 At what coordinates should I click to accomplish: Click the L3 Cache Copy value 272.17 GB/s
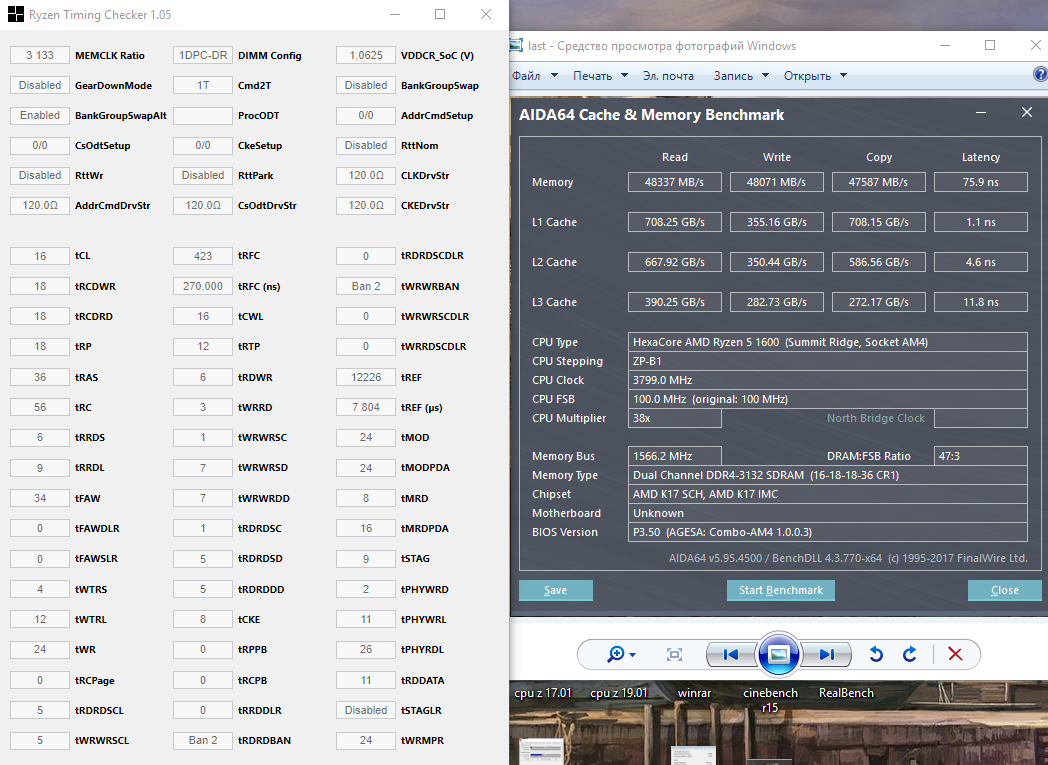pyautogui.click(x=878, y=302)
